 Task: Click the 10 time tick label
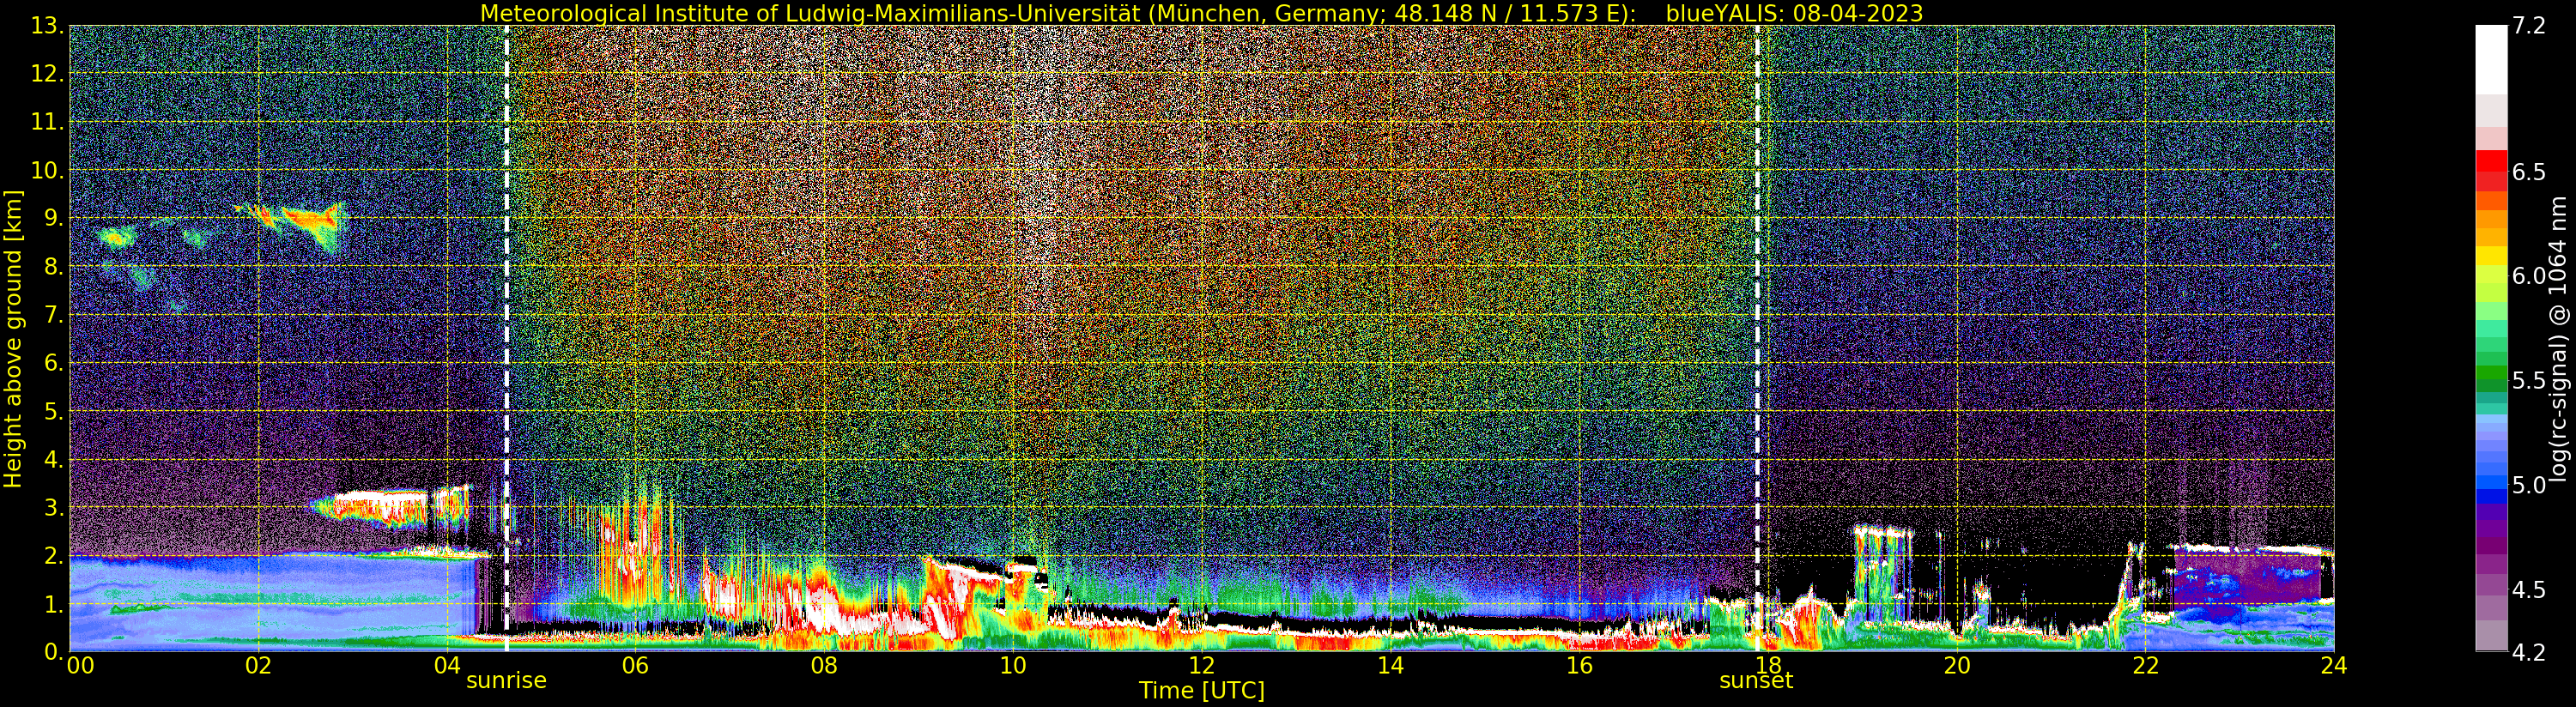pyautogui.click(x=1013, y=666)
